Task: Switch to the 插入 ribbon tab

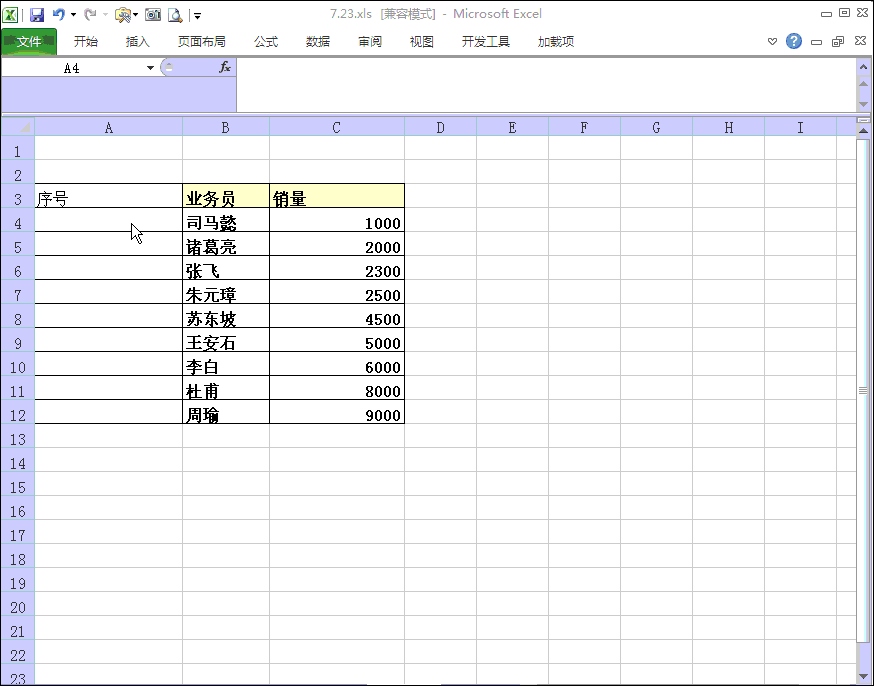Action: point(138,42)
